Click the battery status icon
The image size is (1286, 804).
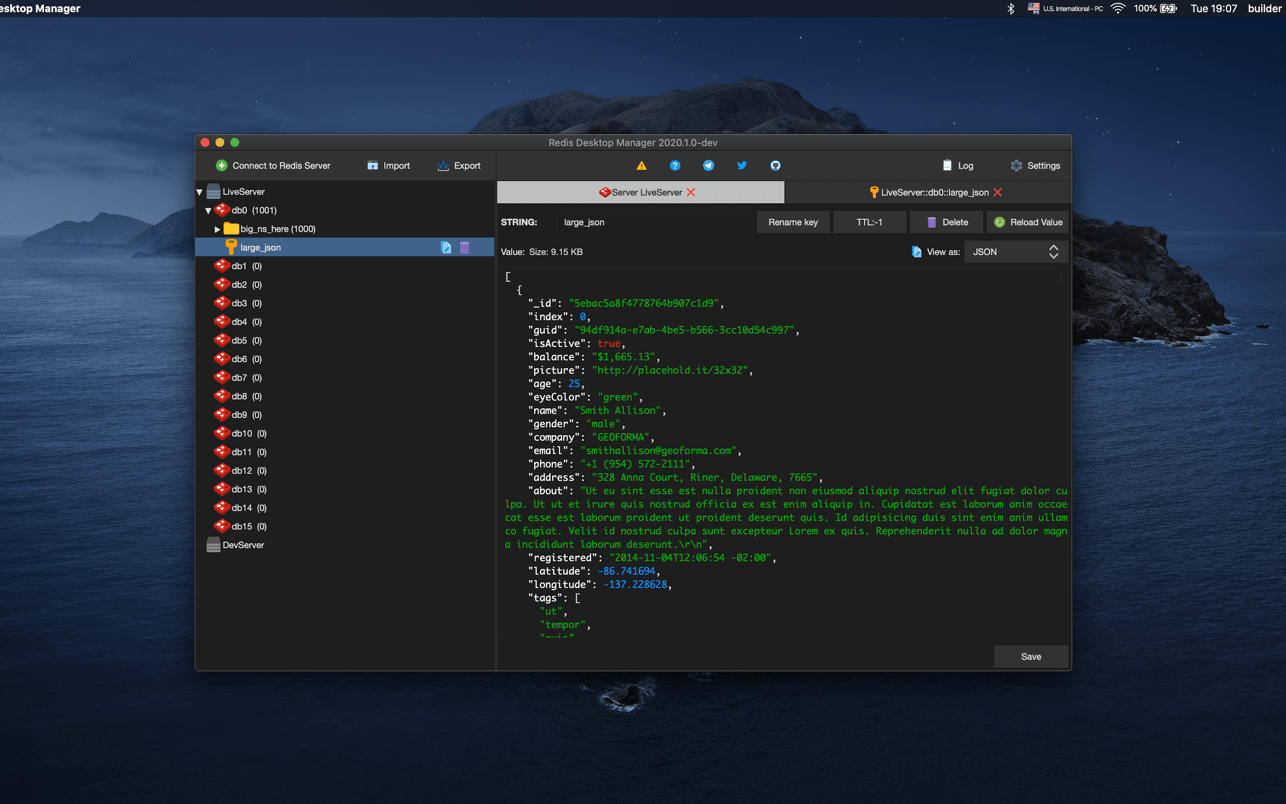click(x=1168, y=8)
